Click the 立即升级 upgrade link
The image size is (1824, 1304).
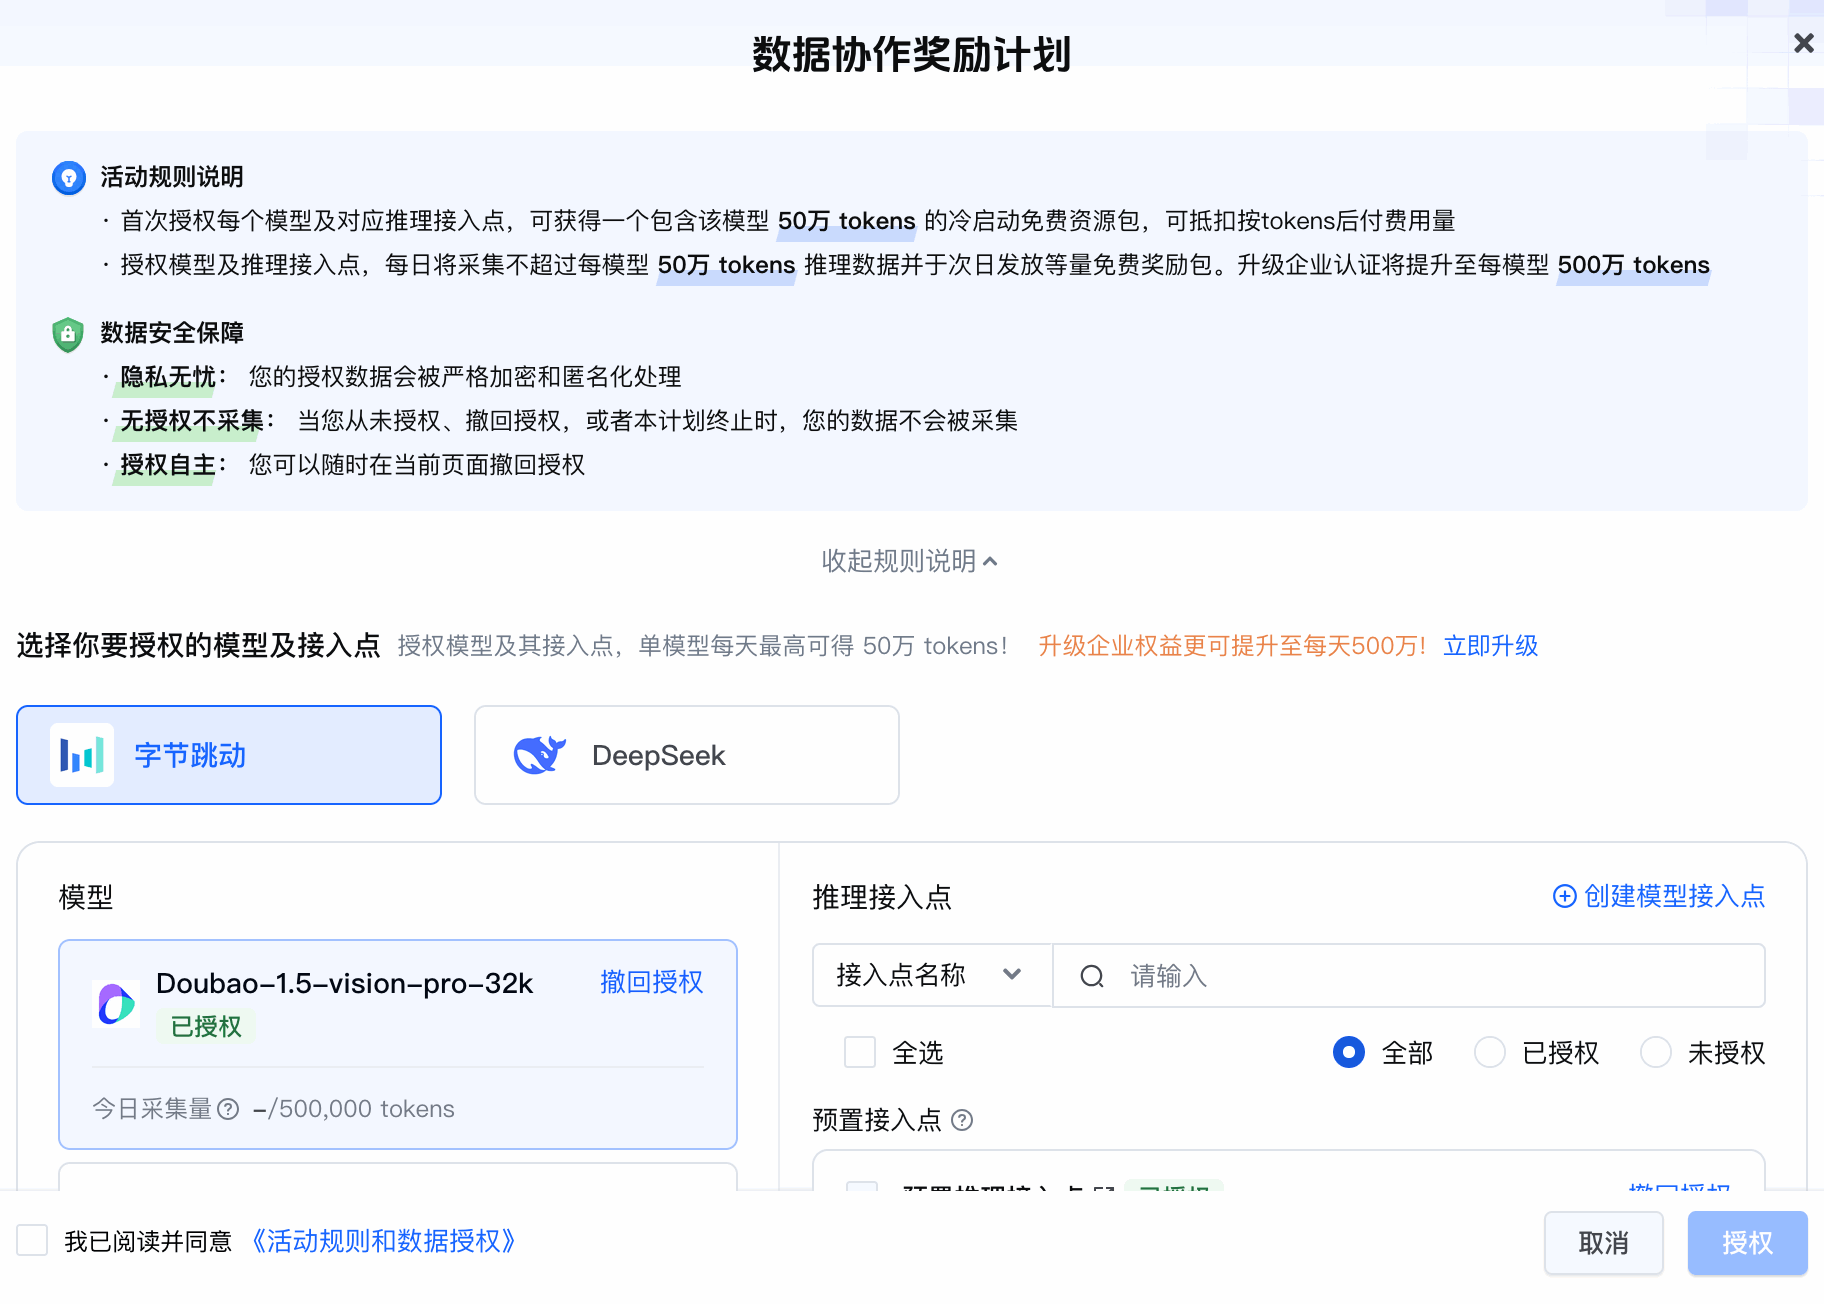click(1489, 645)
